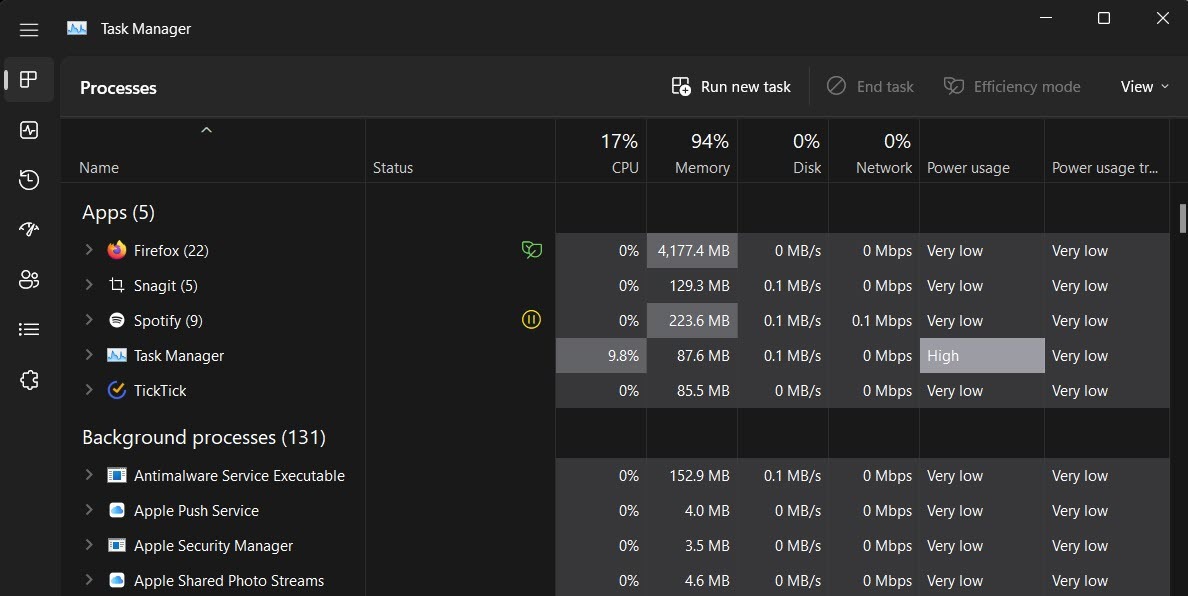Open the Details view from sidebar
Screen dimensions: 1188x596
[x=28, y=329]
